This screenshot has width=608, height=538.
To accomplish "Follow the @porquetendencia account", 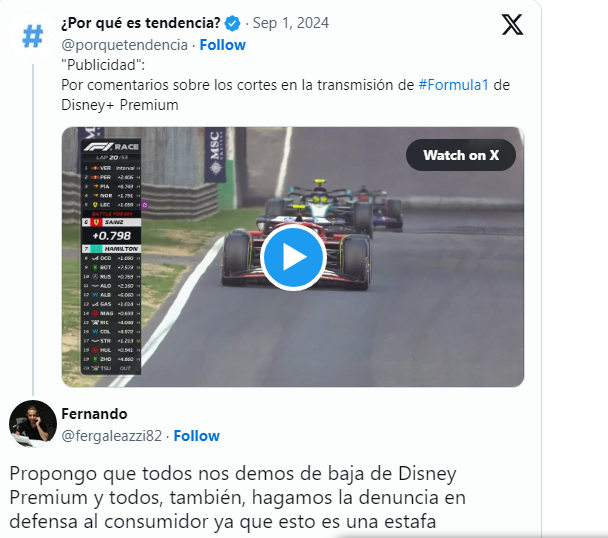I will coord(223,45).
